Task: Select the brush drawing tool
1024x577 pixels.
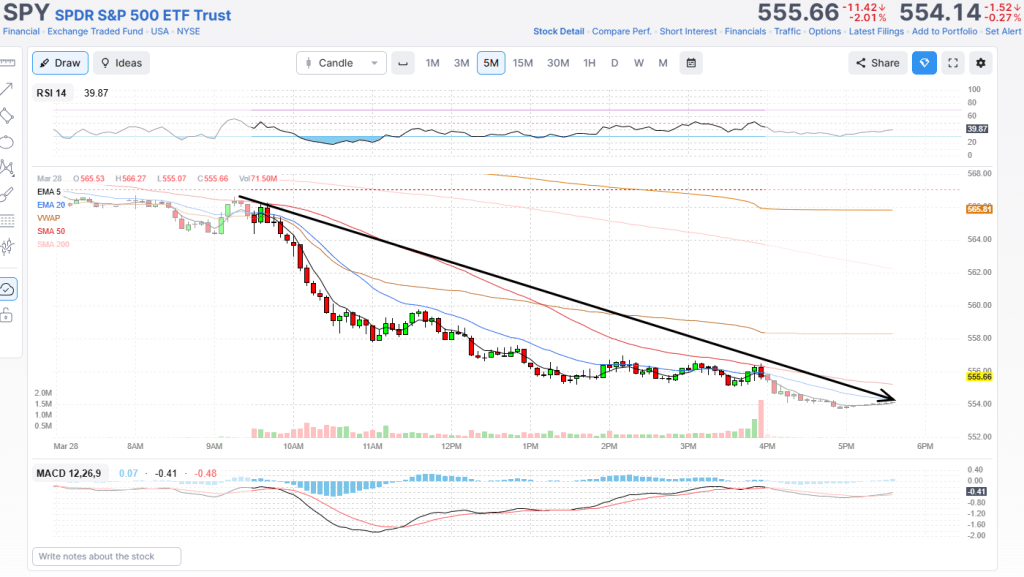Action: tap(7, 193)
